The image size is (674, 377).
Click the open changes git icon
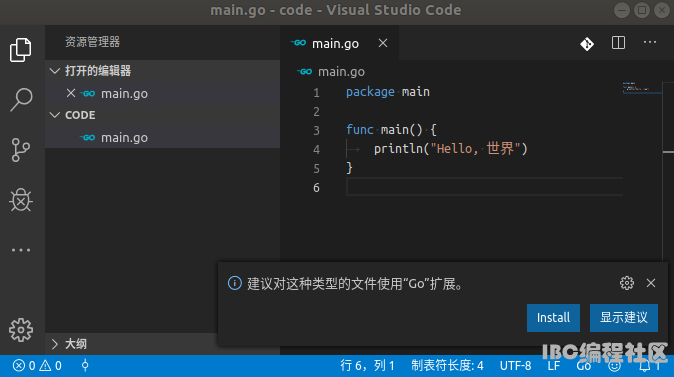pyautogui.click(x=587, y=43)
